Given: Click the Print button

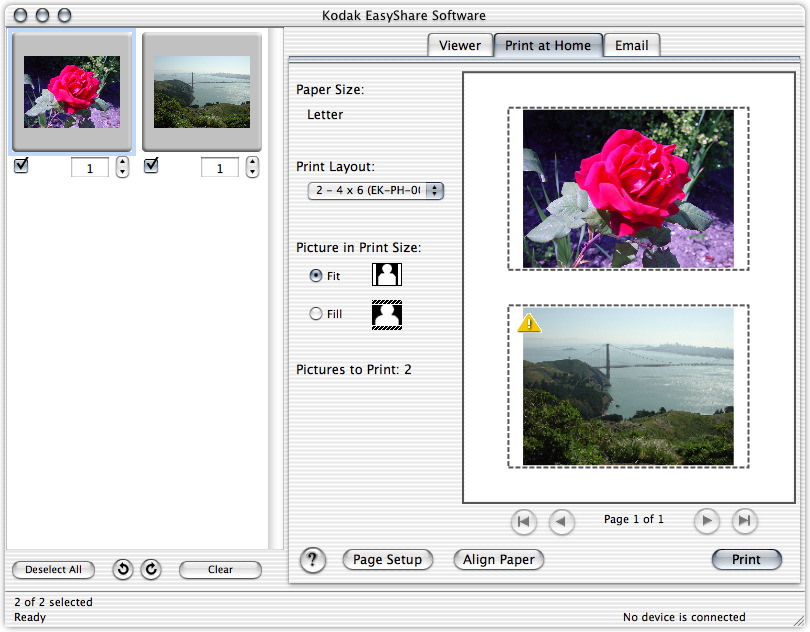Looking at the screenshot, I should point(746,560).
